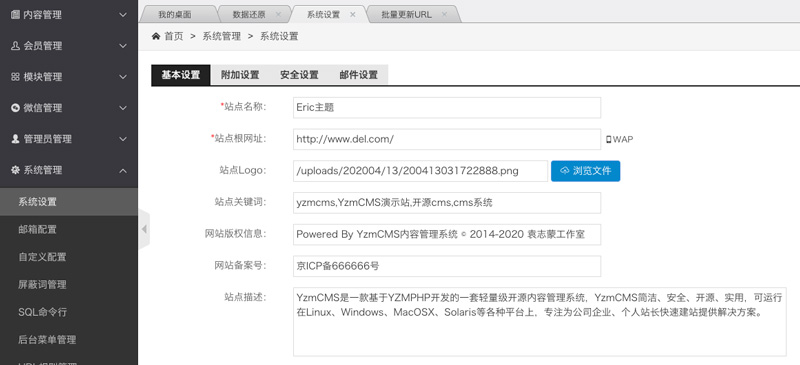Screen dimensions: 800x365
Task: Expand the 会员管理 menu chevron
Action: click(123, 46)
